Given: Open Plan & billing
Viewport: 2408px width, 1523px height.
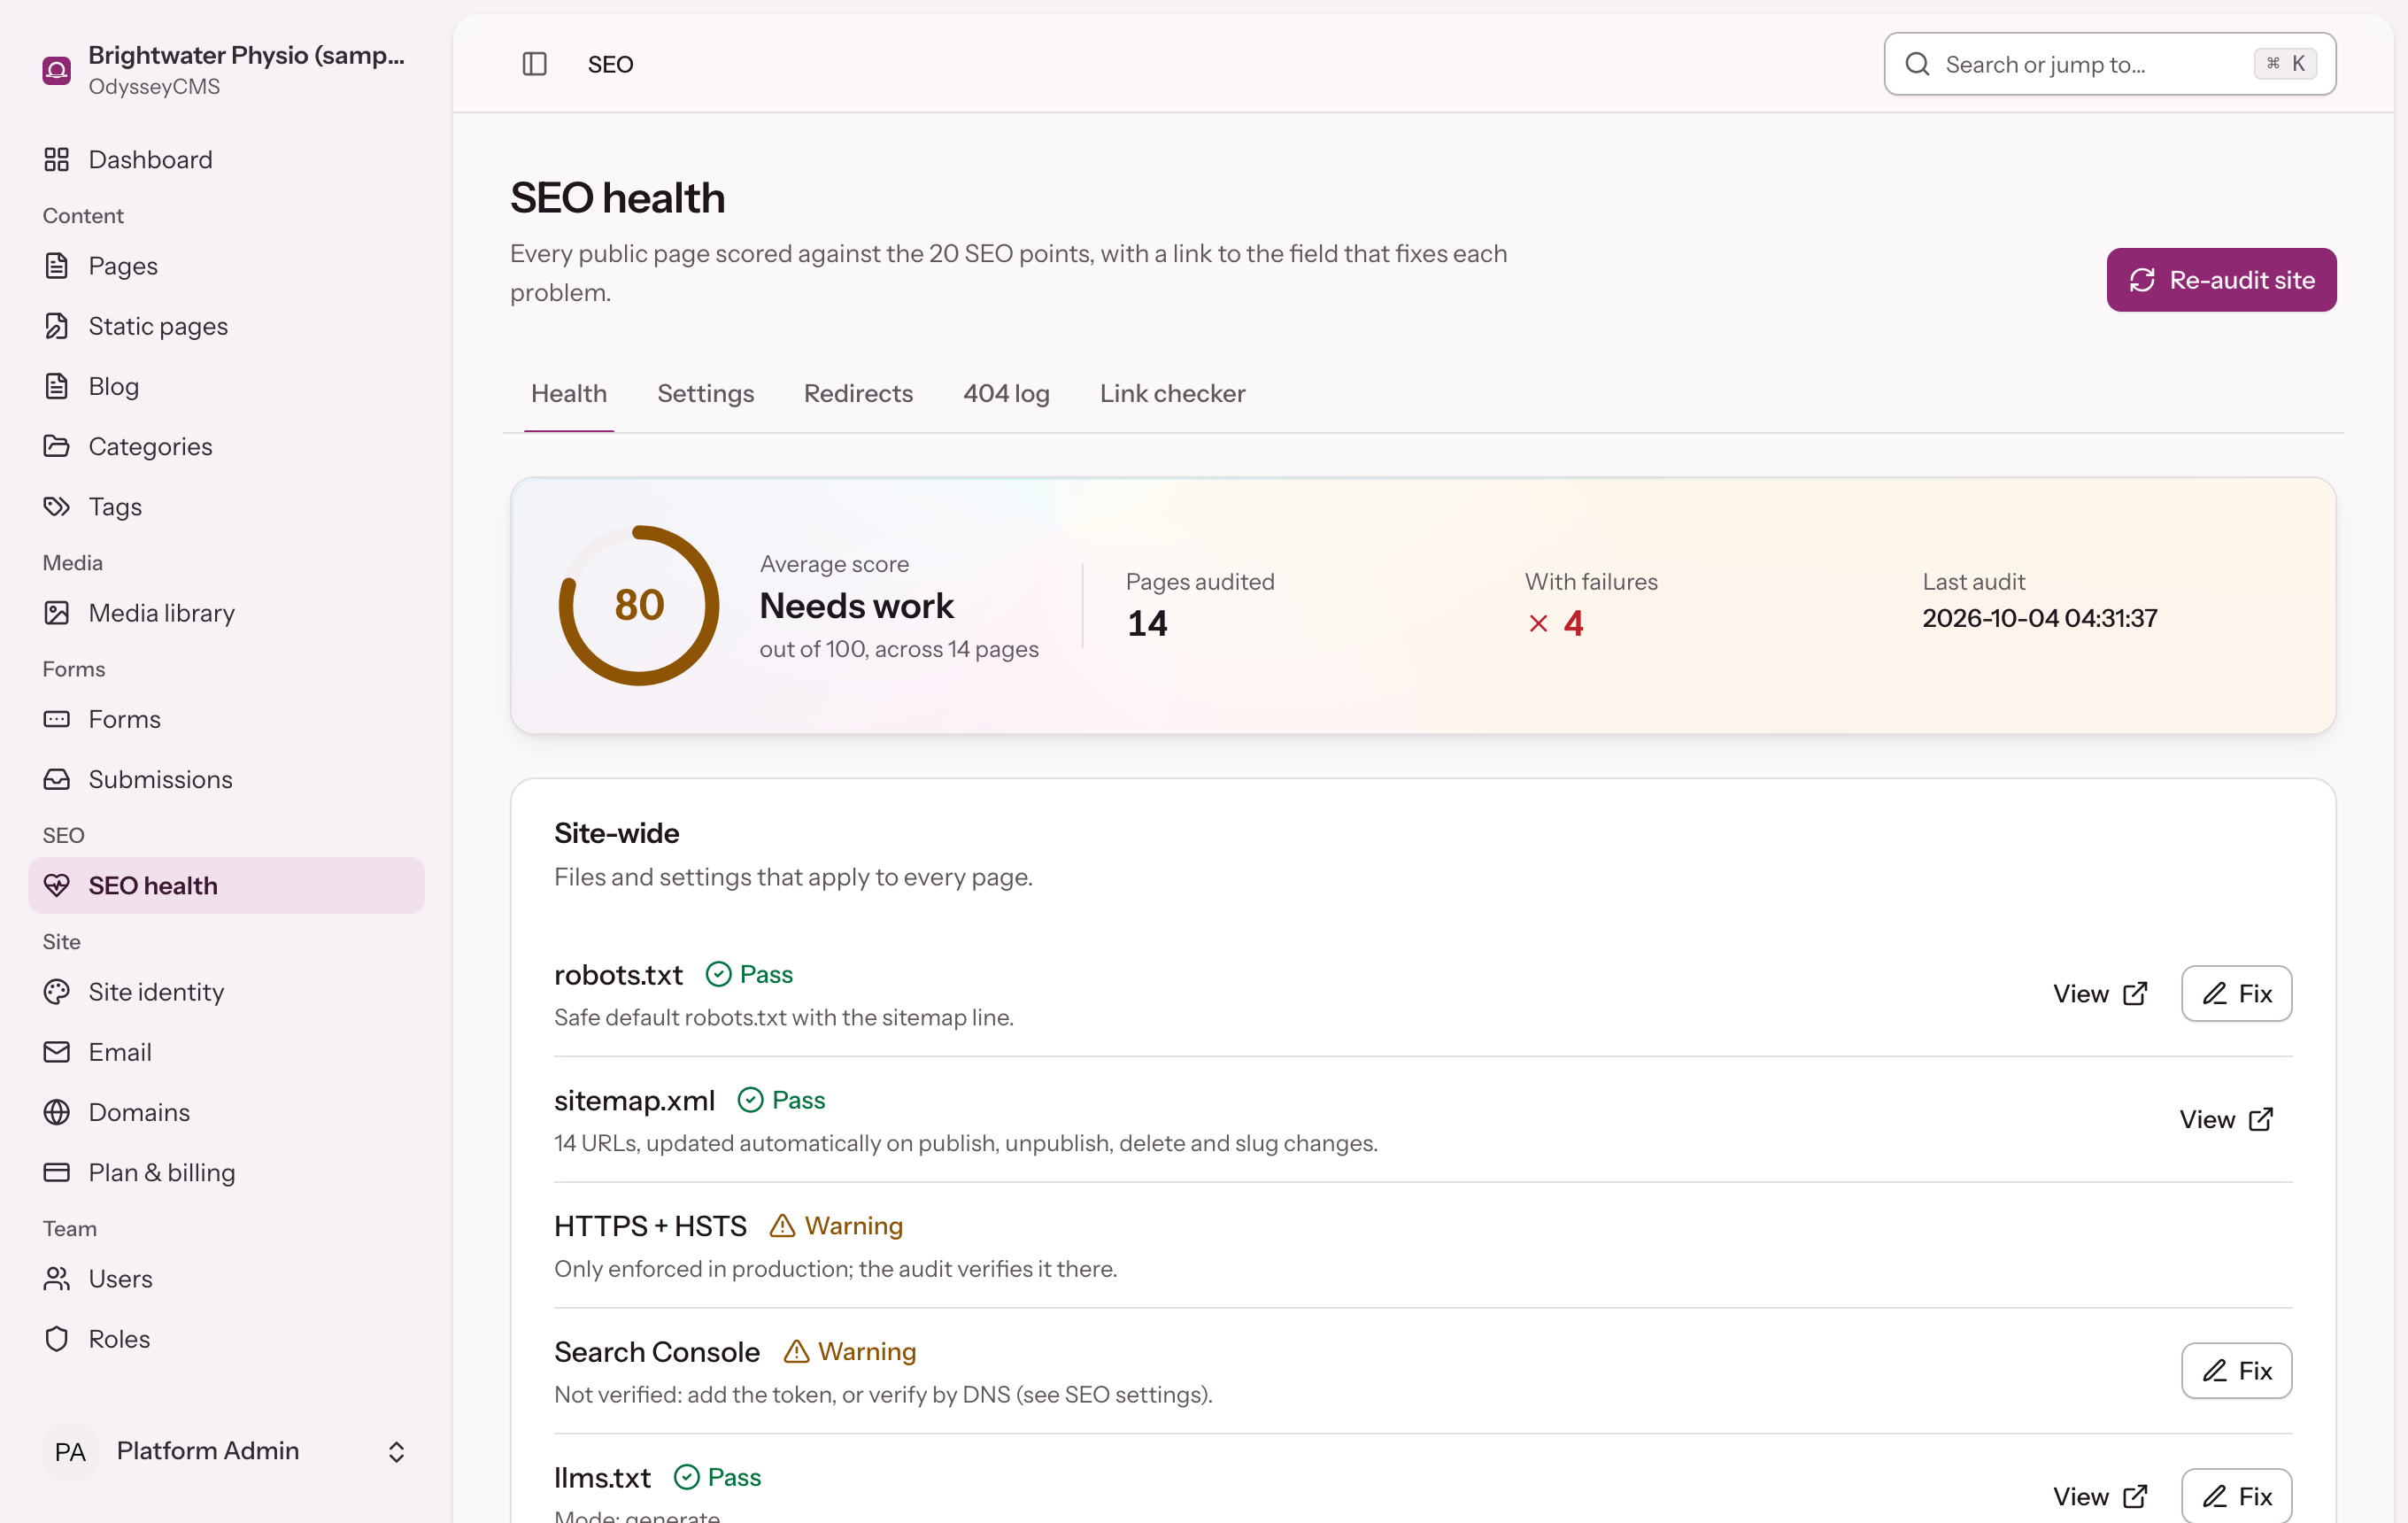Looking at the screenshot, I should point(227,1172).
